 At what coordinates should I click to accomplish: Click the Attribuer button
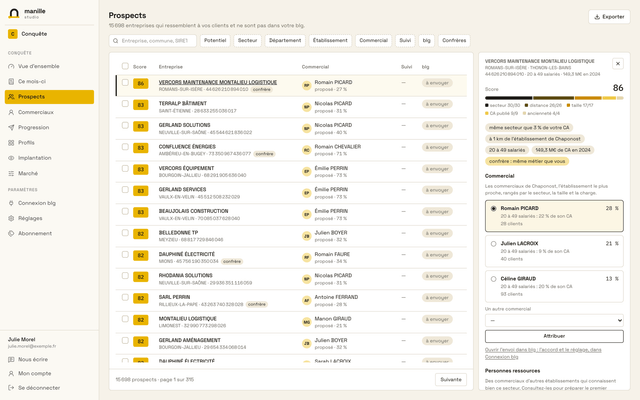click(x=554, y=336)
